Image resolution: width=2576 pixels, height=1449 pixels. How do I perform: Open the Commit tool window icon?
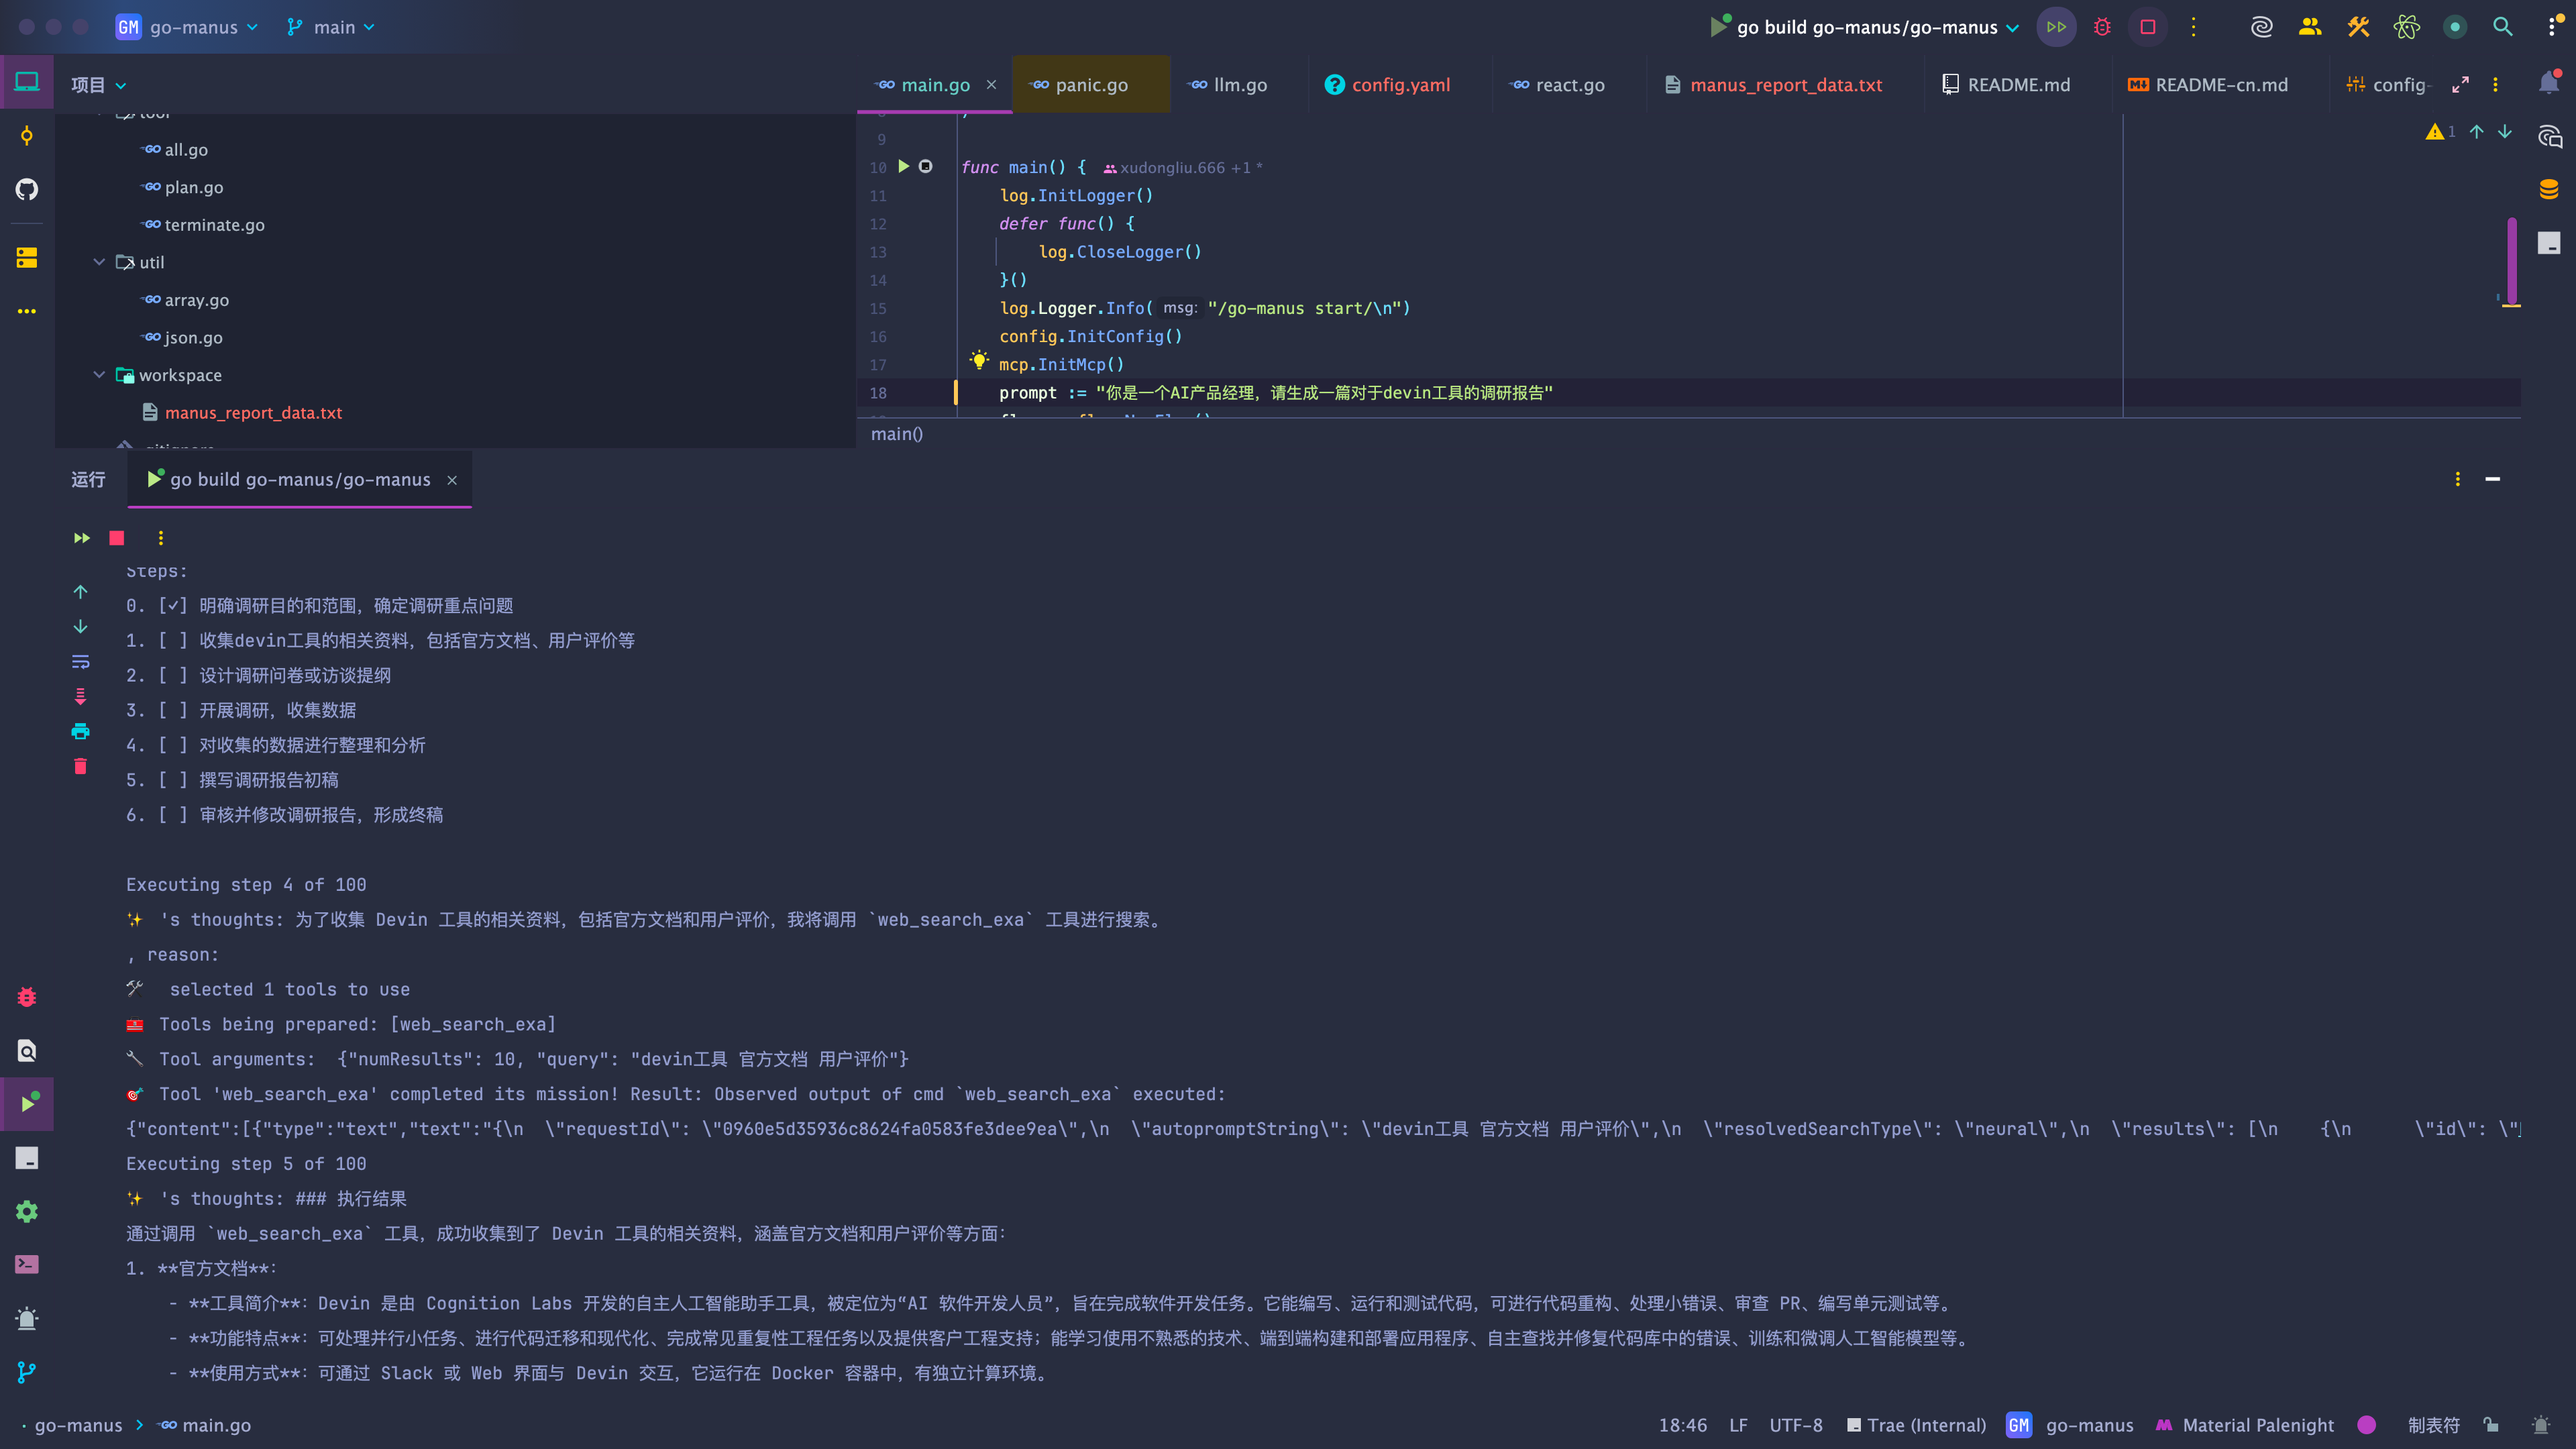tap(27, 136)
